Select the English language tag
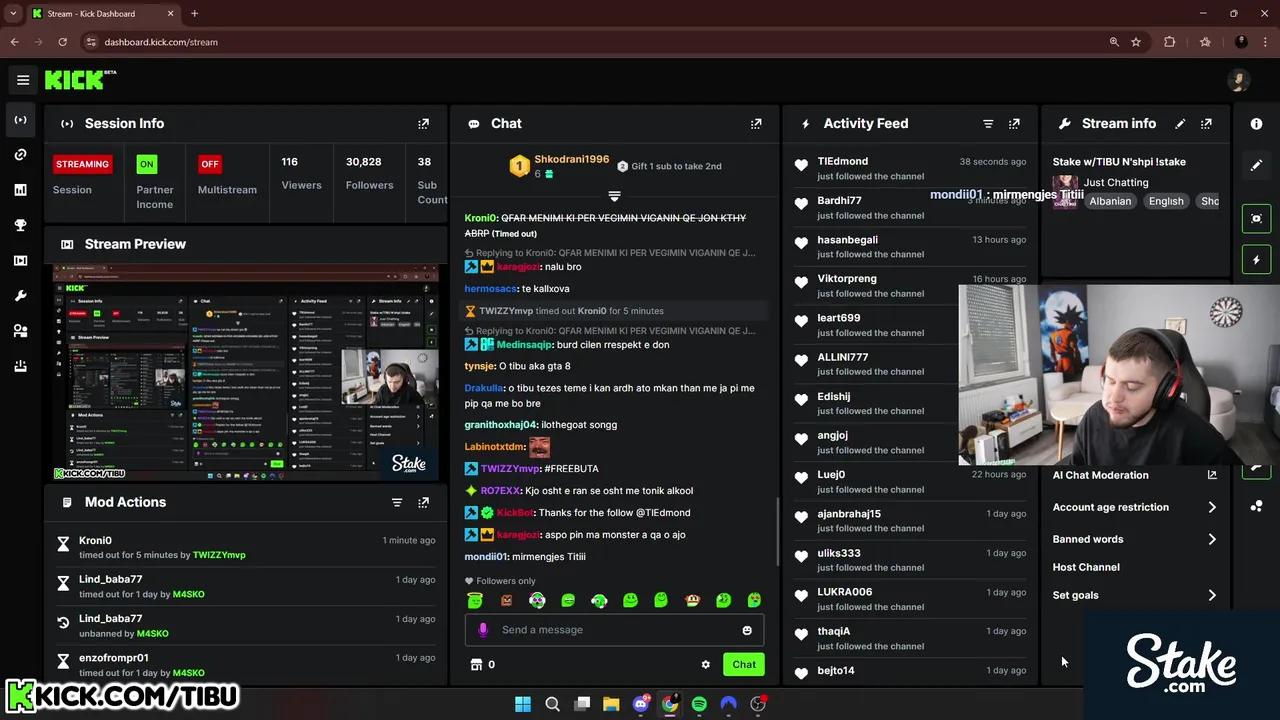This screenshot has width=1280, height=720. point(1166,201)
